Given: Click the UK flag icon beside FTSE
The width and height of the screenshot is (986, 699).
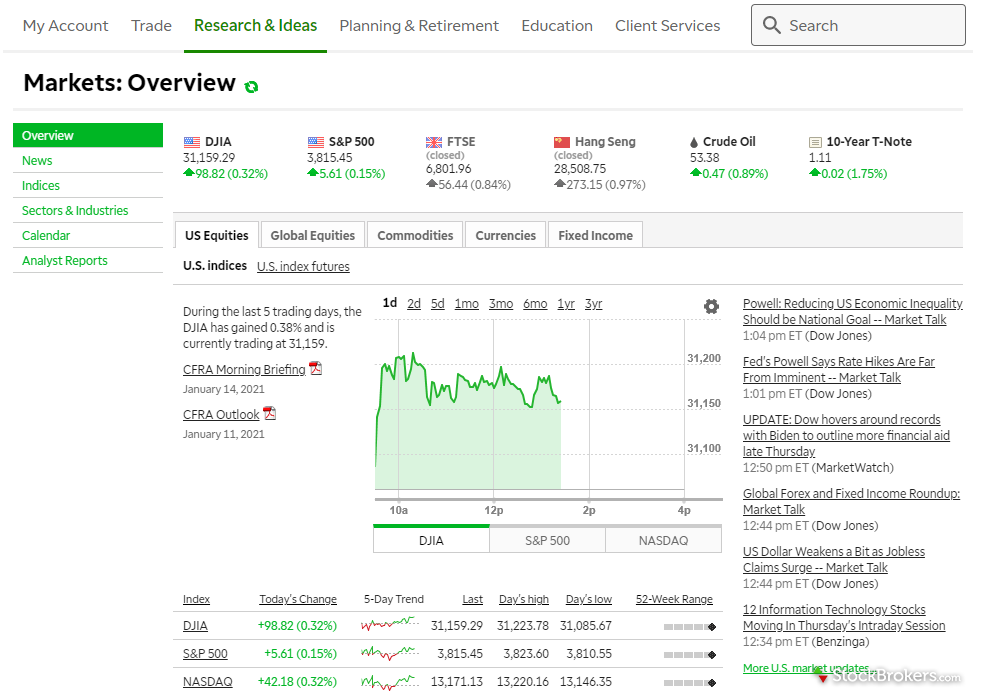Looking at the screenshot, I should 434,142.
